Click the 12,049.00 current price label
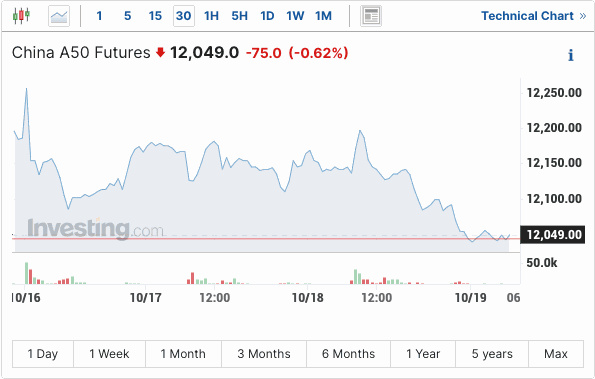Viewport: 595px width, 379px height. pos(552,235)
